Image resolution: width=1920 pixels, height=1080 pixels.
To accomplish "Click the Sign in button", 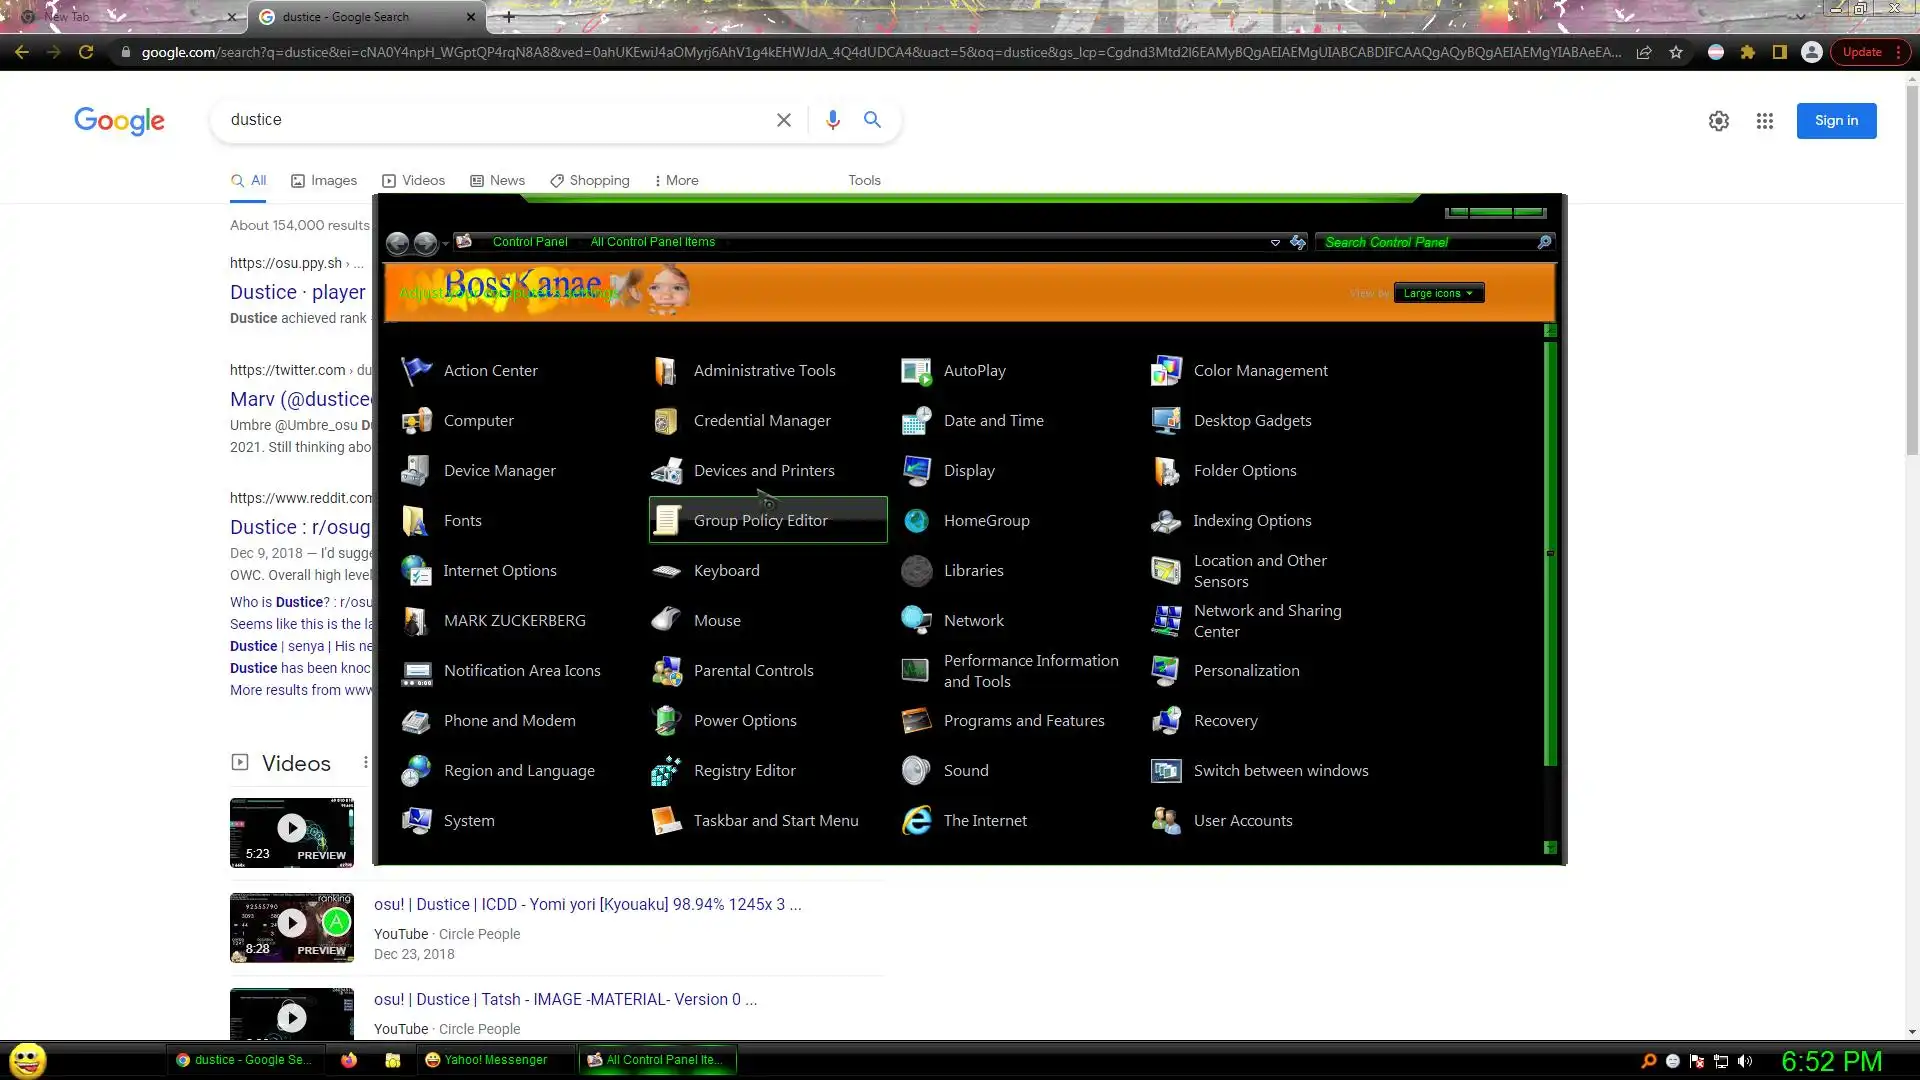I will click(x=1836, y=120).
